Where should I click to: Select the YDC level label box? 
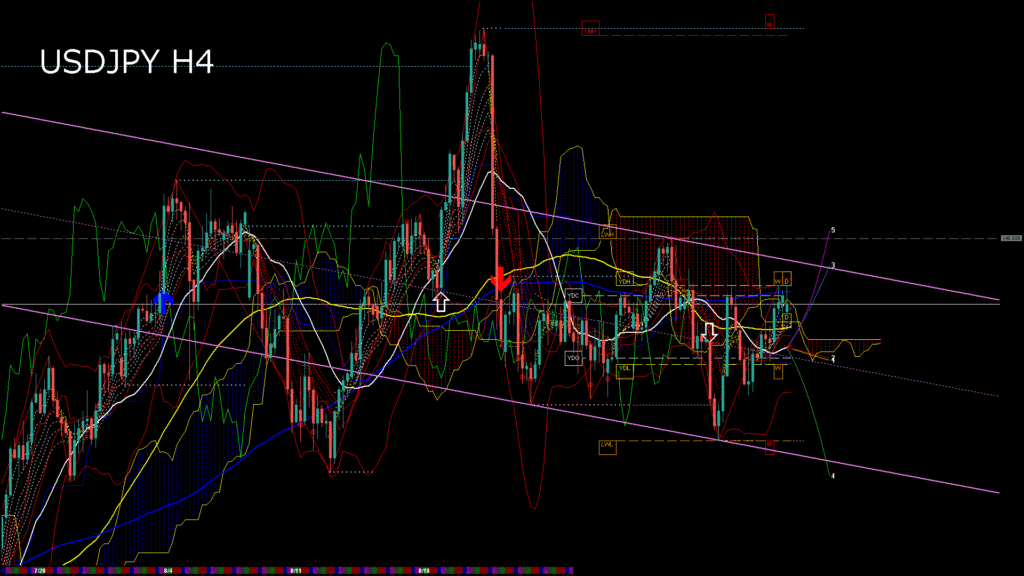(x=573, y=296)
